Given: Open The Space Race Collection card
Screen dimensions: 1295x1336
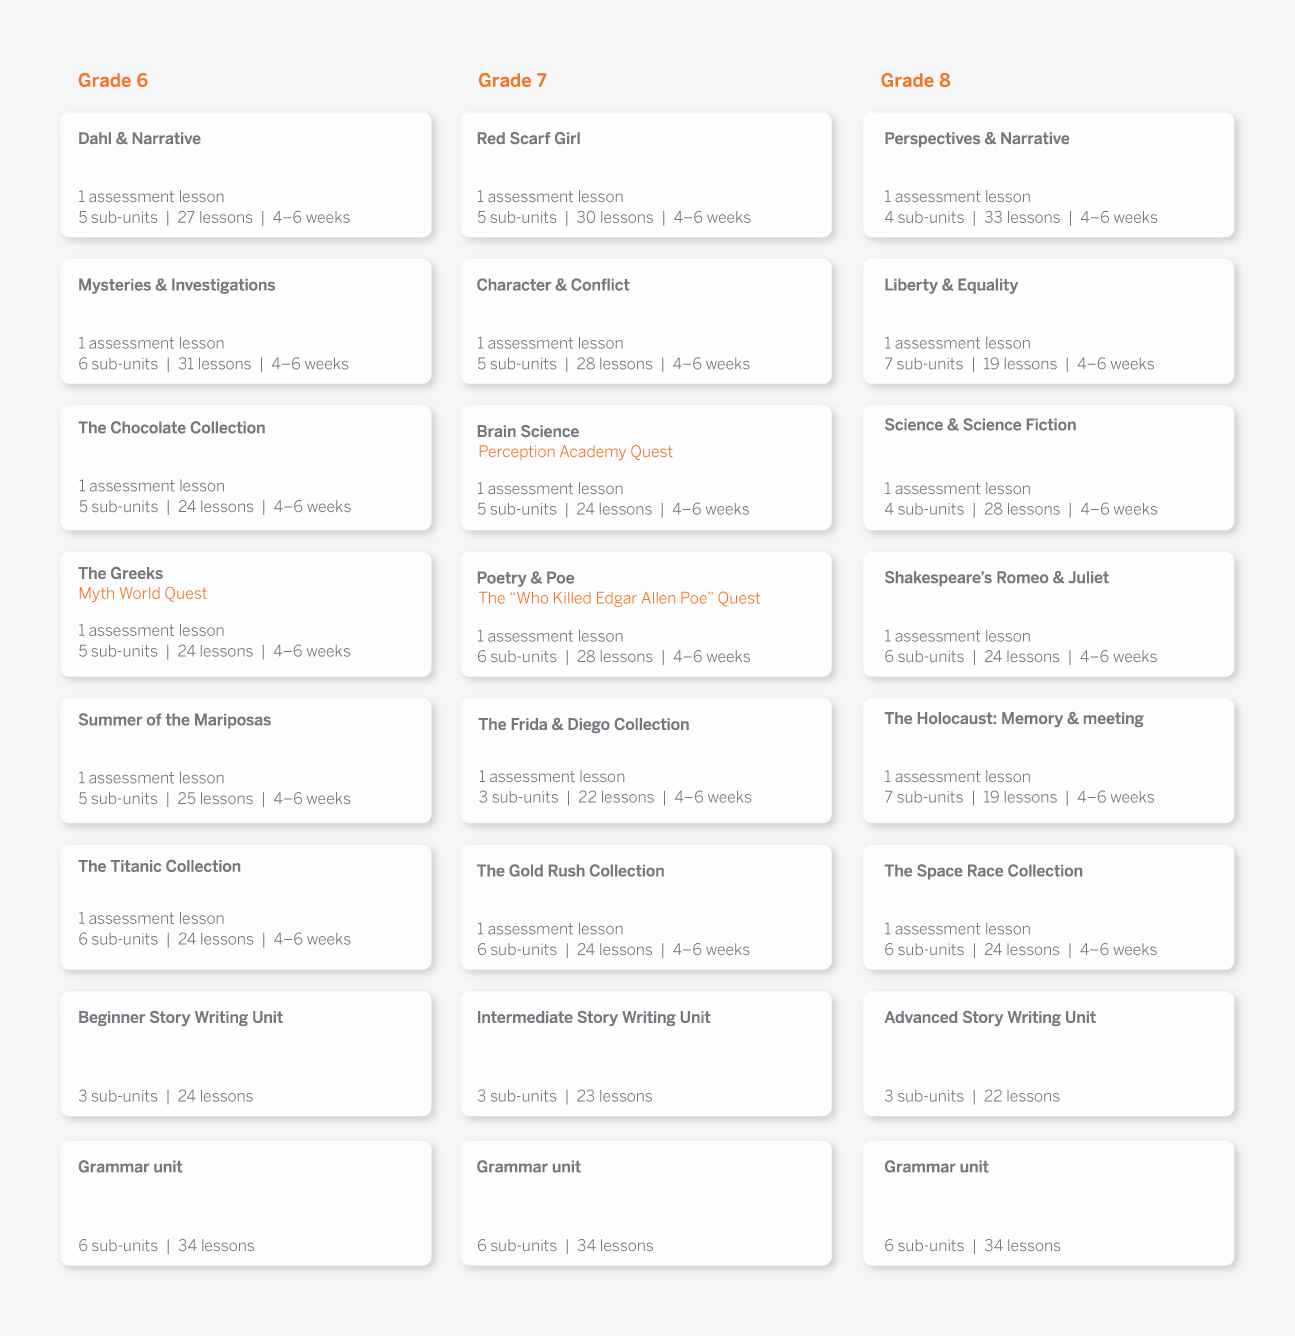Looking at the screenshot, I should click(1047, 907).
